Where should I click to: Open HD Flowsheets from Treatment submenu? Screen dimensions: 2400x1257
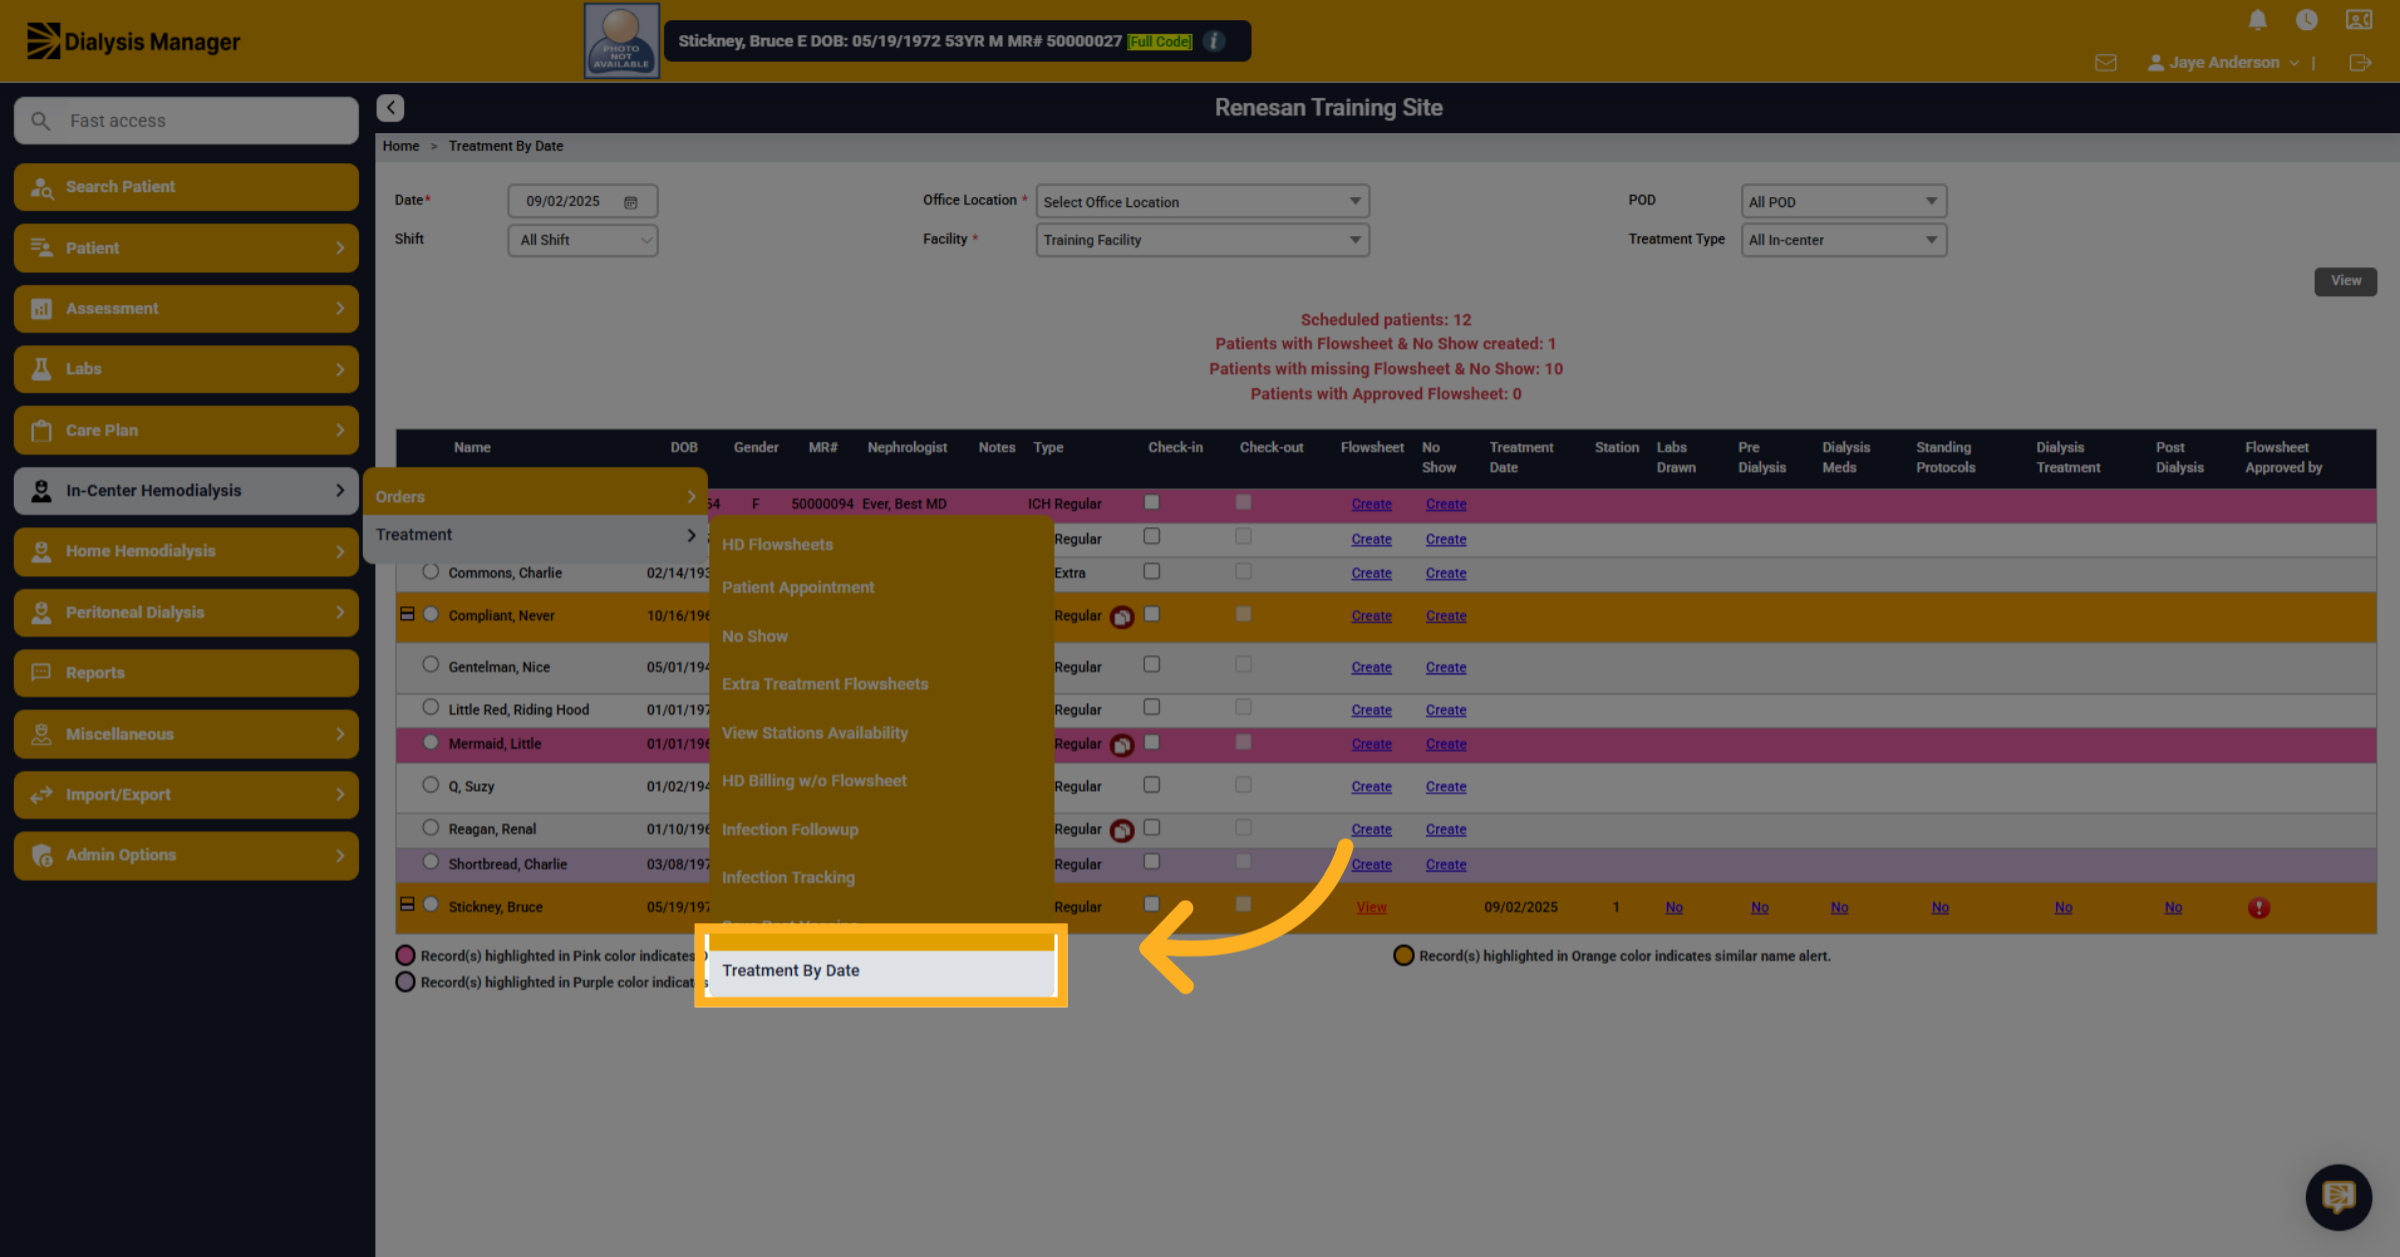point(778,545)
